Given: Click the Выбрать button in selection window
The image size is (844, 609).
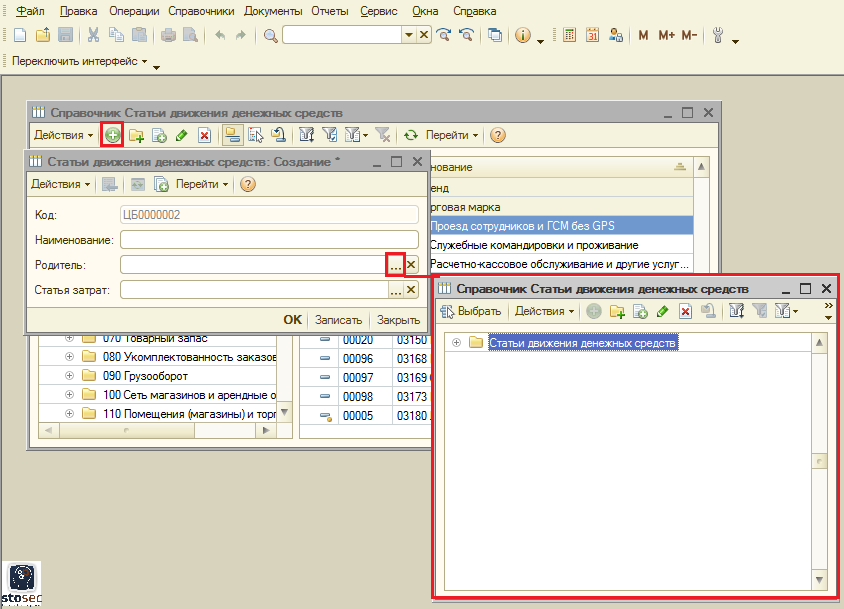Looking at the screenshot, I should tap(471, 312).
